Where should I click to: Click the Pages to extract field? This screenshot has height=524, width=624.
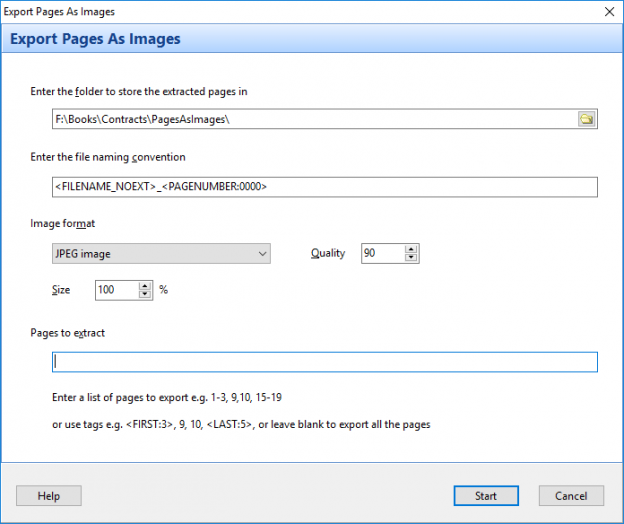[325, 362]
